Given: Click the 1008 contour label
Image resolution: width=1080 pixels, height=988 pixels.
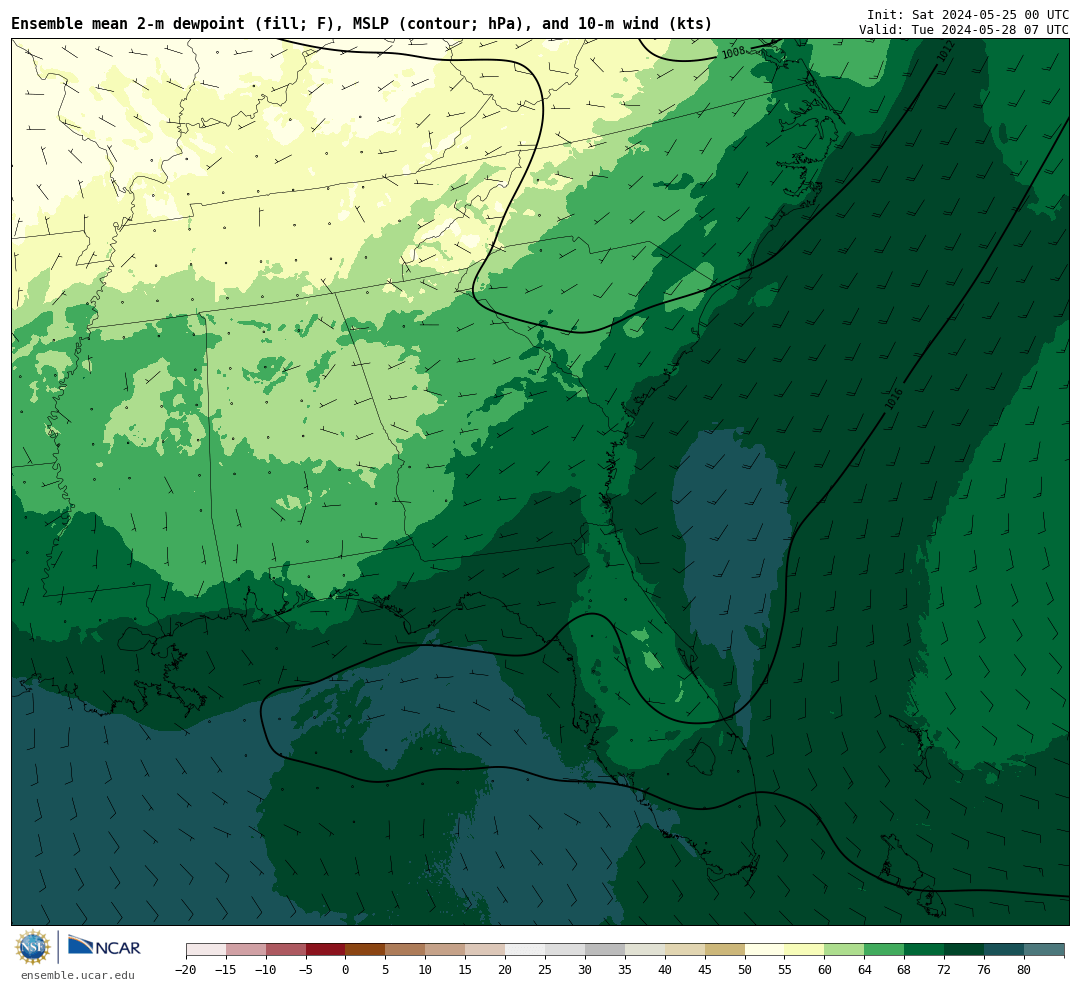Looking at the screenshot, I should coord(734,52).
